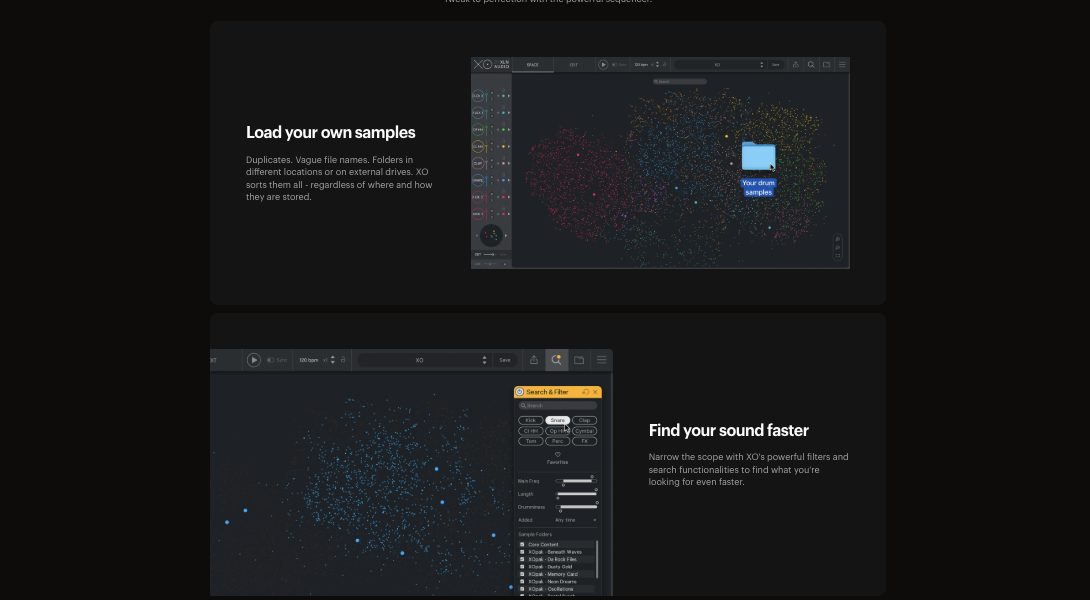This screenshot has width=1090, height=600.
Task: Uncheck XOpak - Memory Card folder
Action: pyautogui.click(x=522, y=574)
